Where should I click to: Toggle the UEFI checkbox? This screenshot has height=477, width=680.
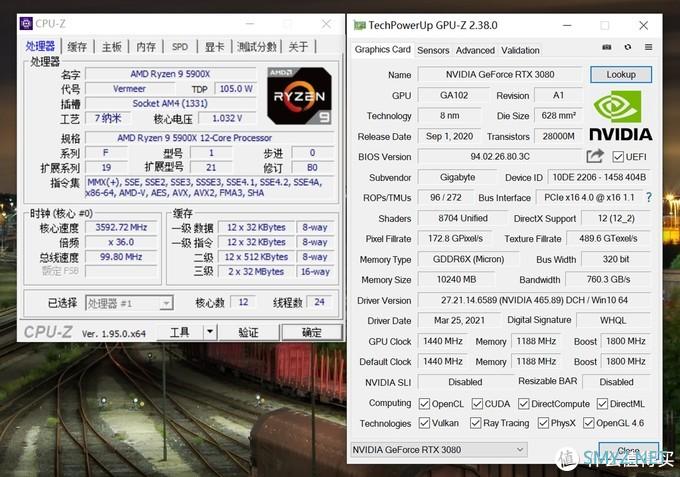click(x=618, y=157)
